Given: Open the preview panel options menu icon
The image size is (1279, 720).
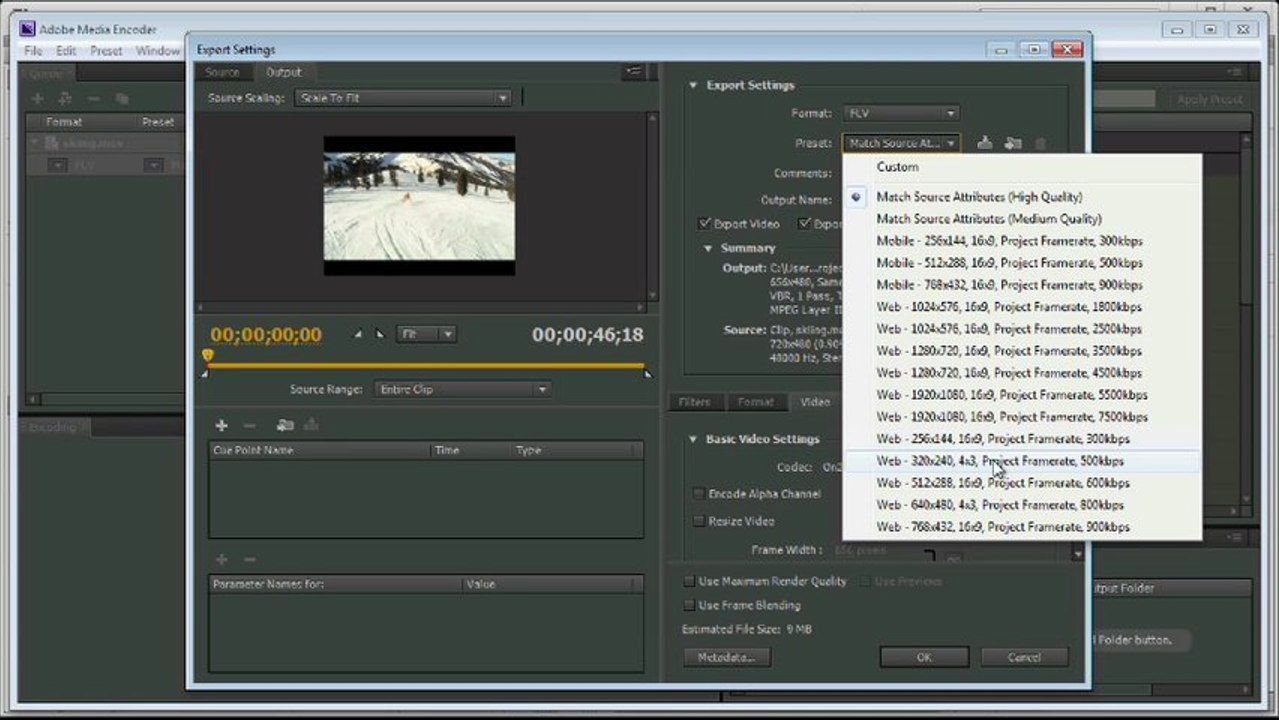Looking at the screenshot, I should point(633,72).
